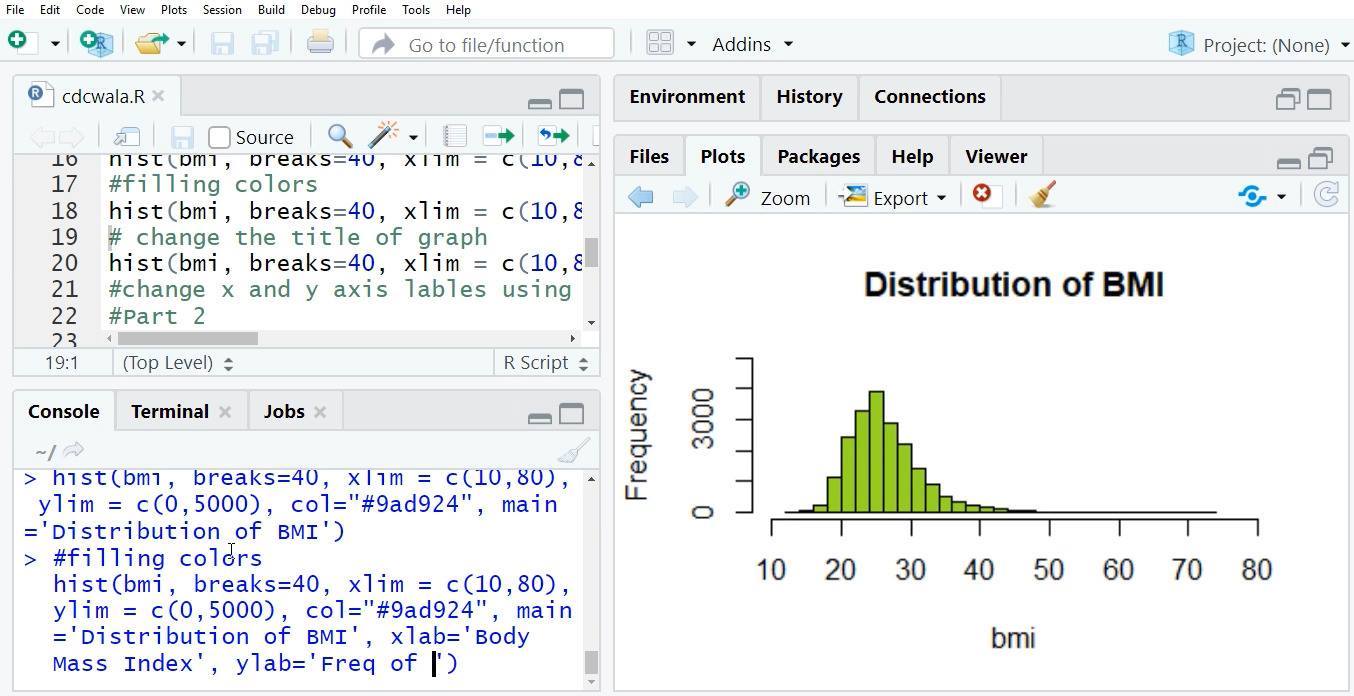Open the Tools menu
The height and width of the screenshot is (696, 1354).
click(416, 9)
